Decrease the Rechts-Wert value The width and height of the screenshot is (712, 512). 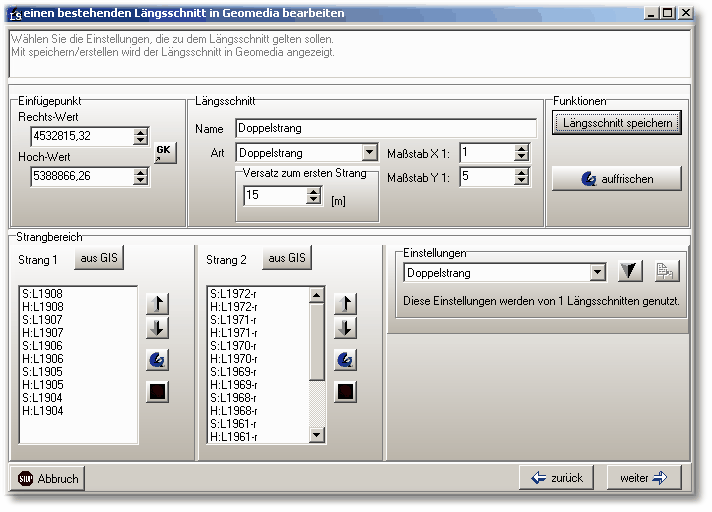(x=141, y=140)
